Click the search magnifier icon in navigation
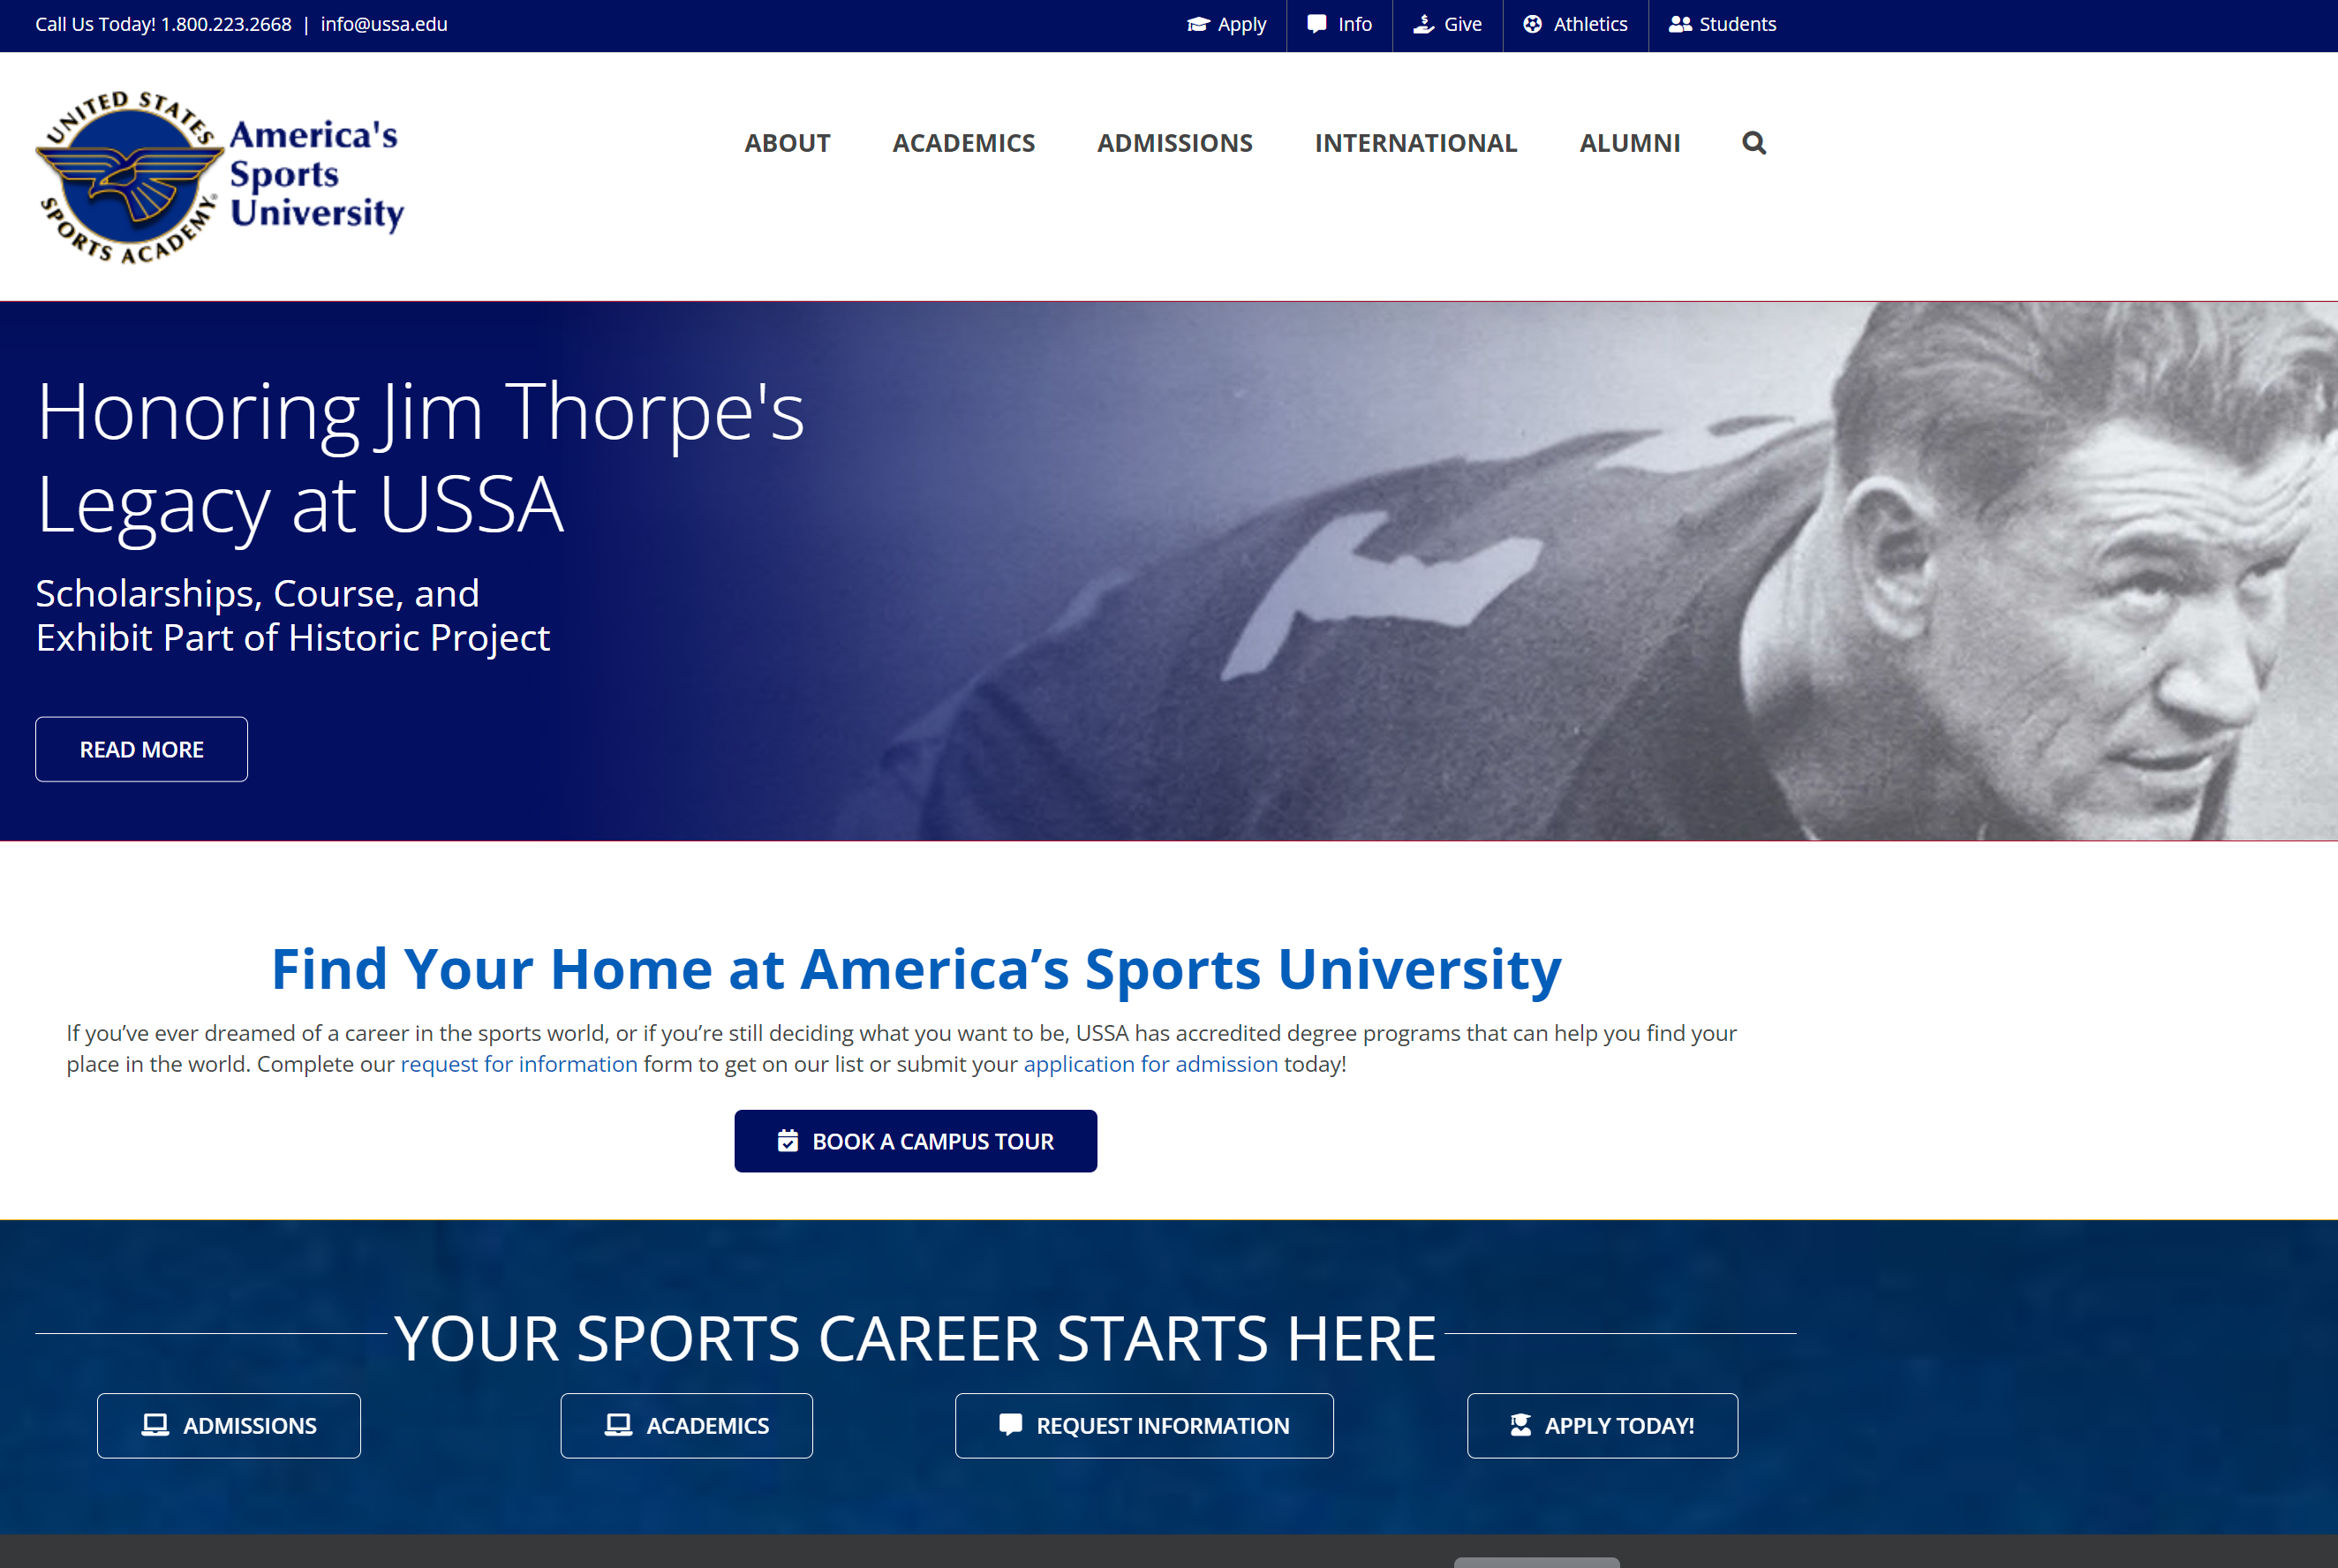Screen dimensions: 2338x1568 [x=1753, y=143]
